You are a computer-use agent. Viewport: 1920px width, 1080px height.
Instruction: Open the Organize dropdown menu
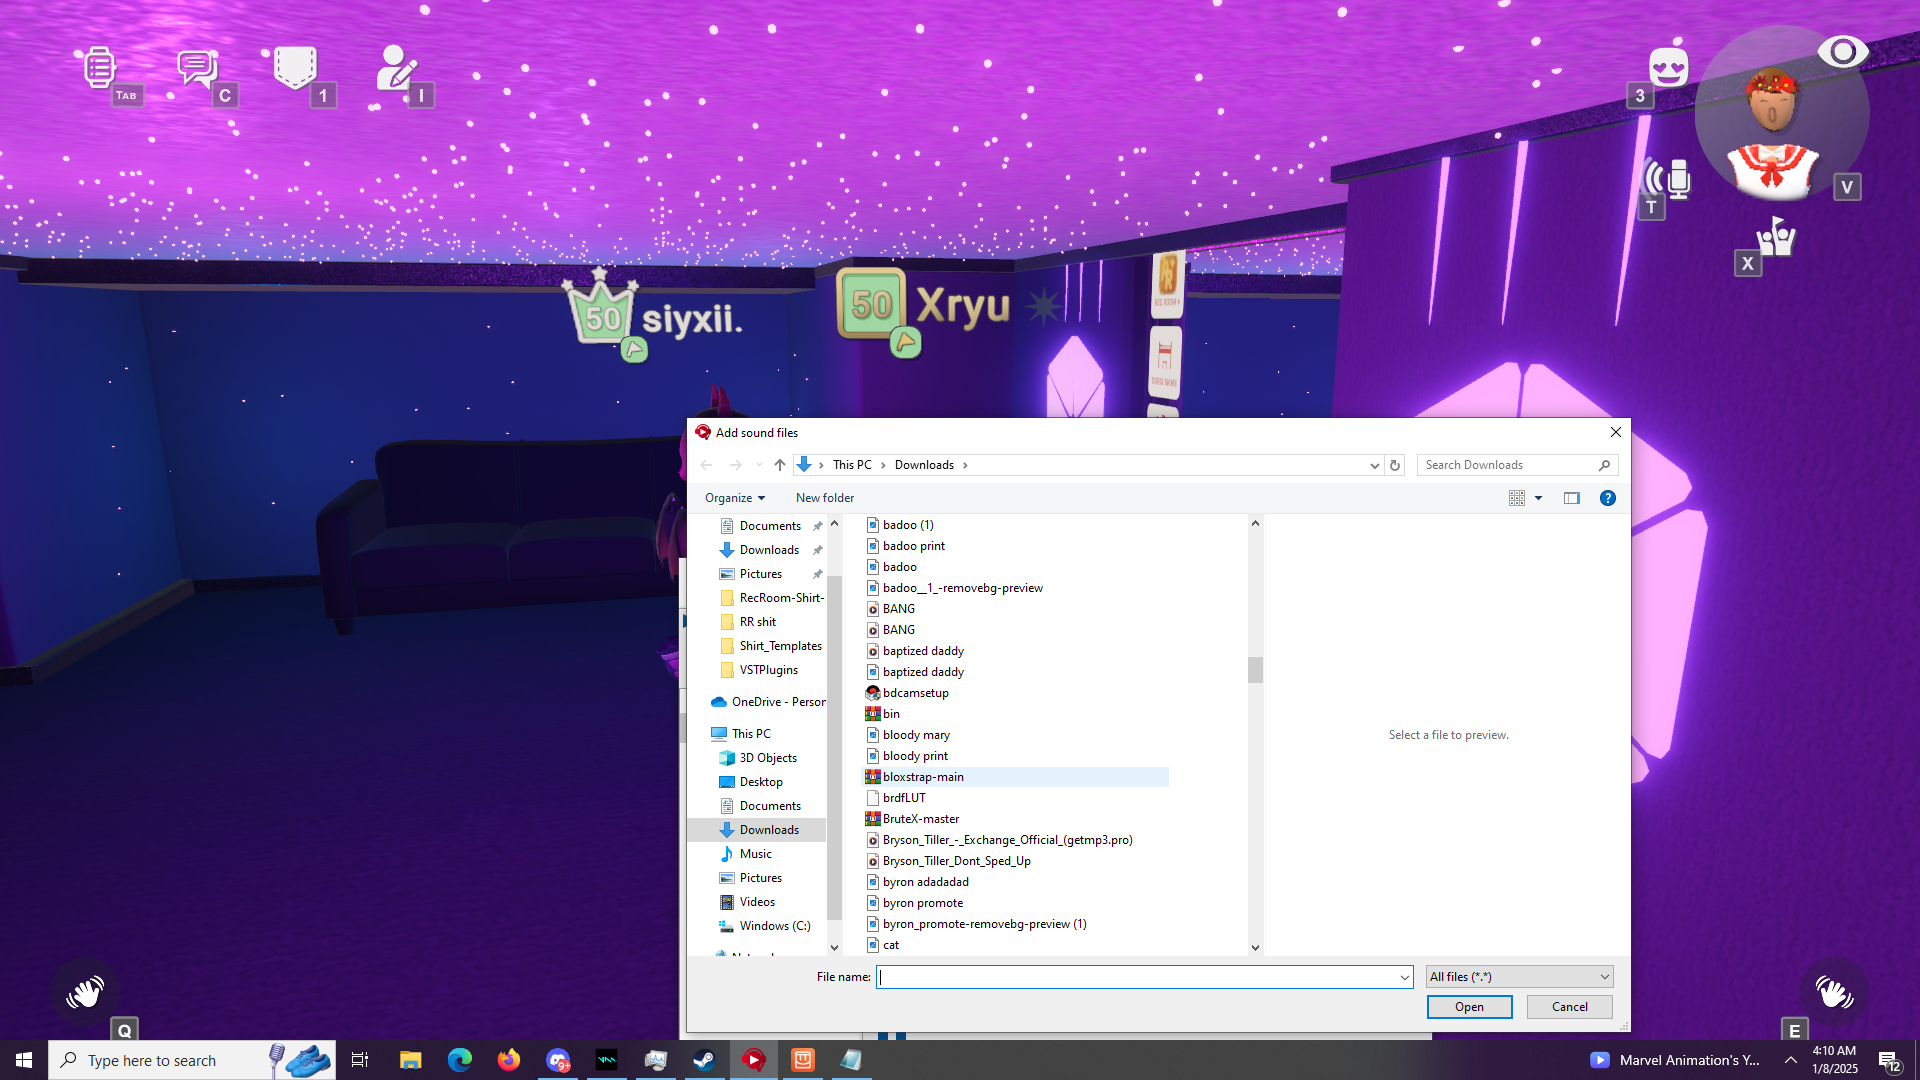pos(734,498)
